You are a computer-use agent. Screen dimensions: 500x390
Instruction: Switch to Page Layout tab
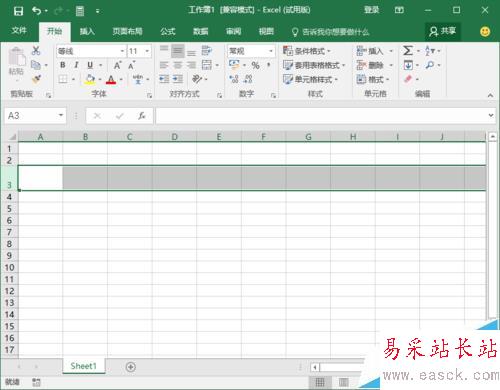(x=127, y=31)
